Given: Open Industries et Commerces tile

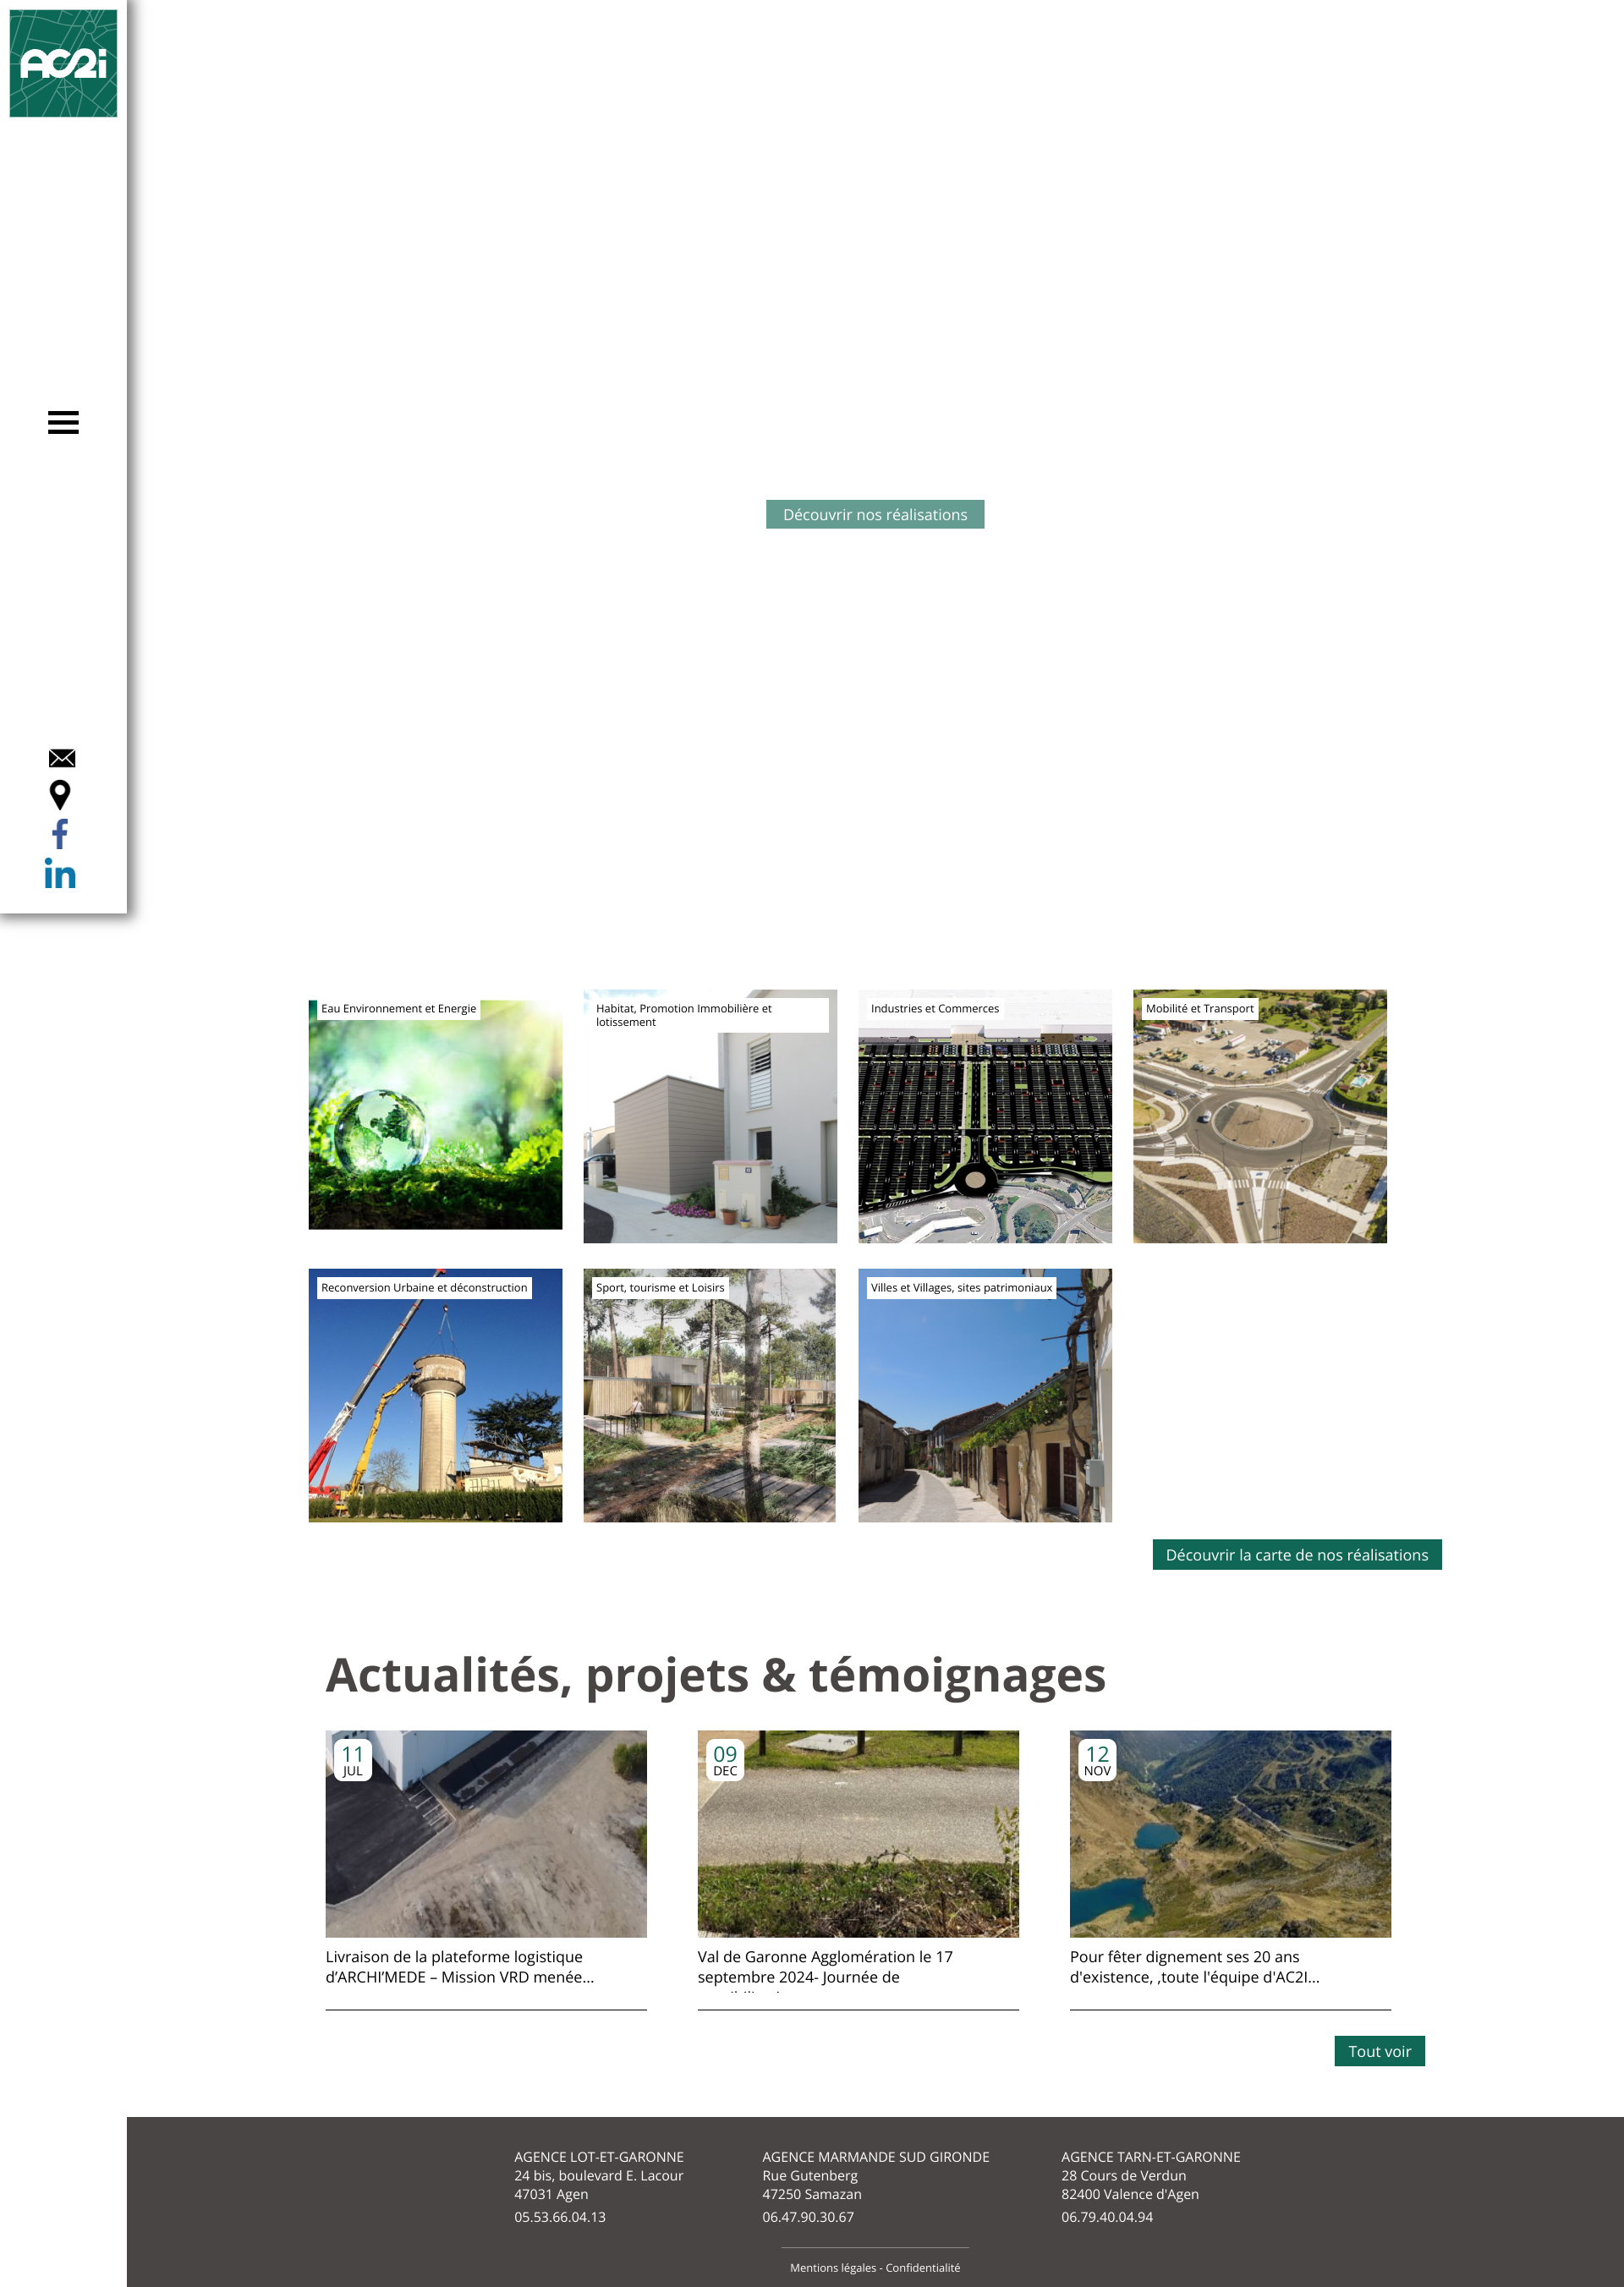Looking at the screenshot, I should 985,1116.
